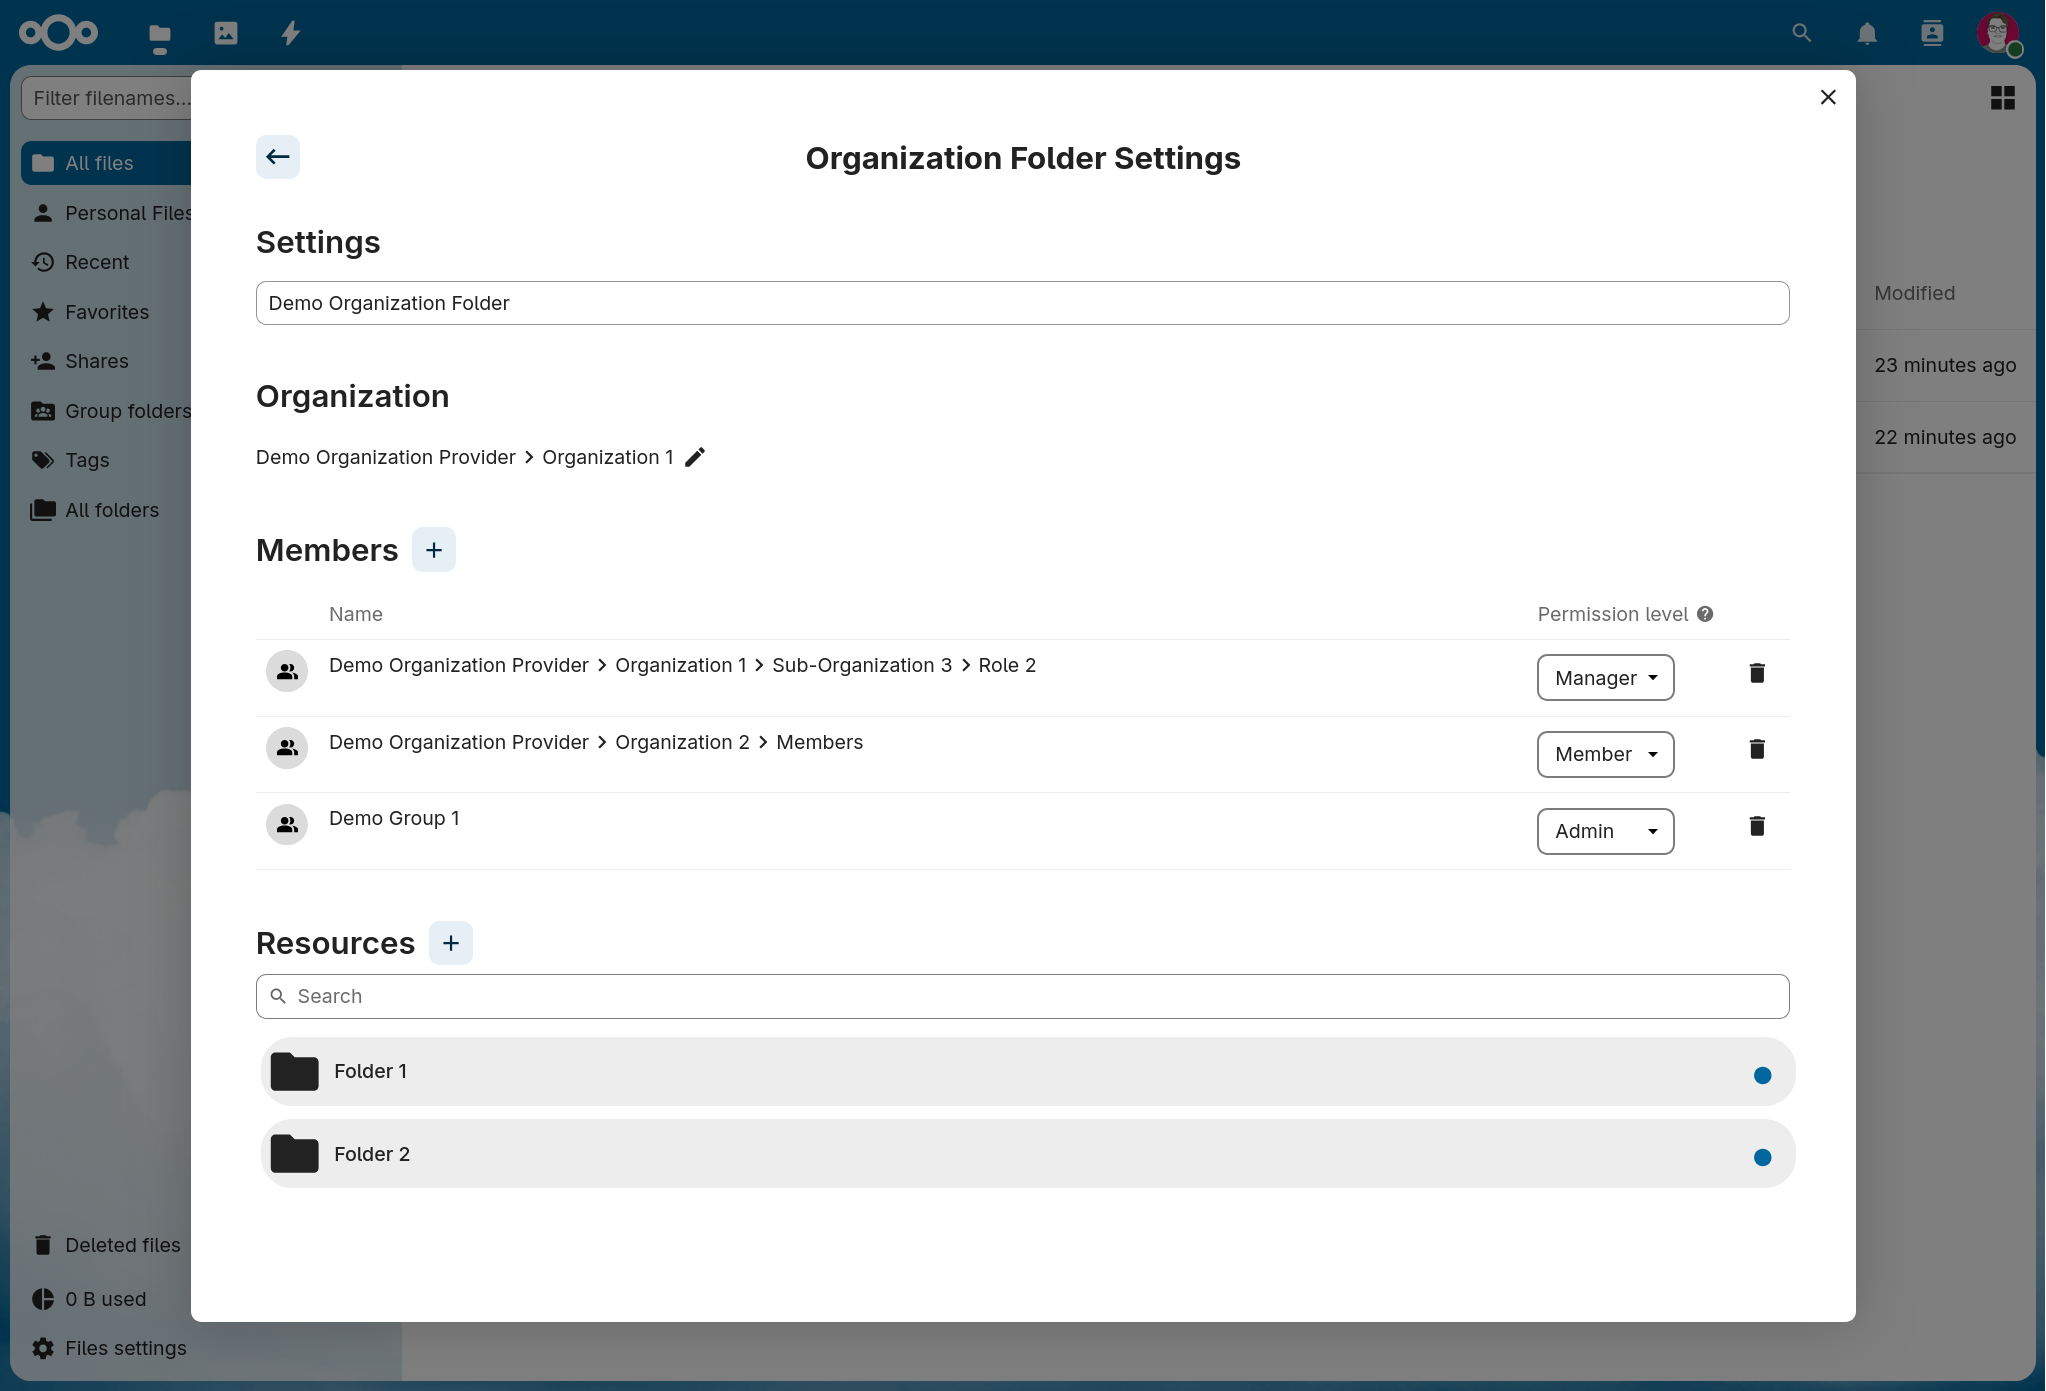The image size is (2046, 1391).
Task: Open Recent in the sidebar
Action: 97,262
